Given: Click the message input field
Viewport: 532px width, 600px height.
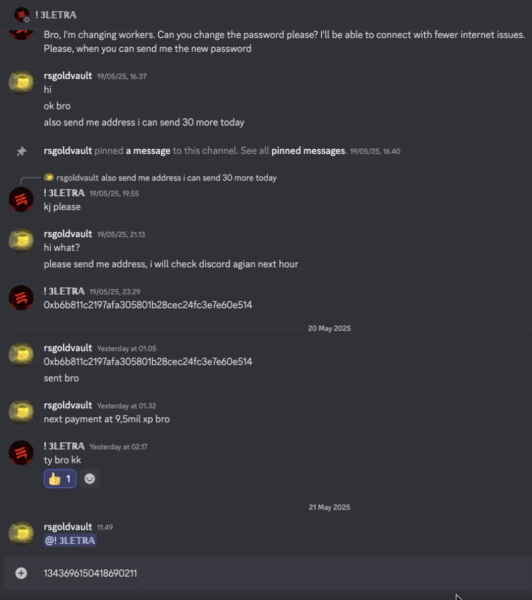Looking at the screenshot, I should 268,573.
